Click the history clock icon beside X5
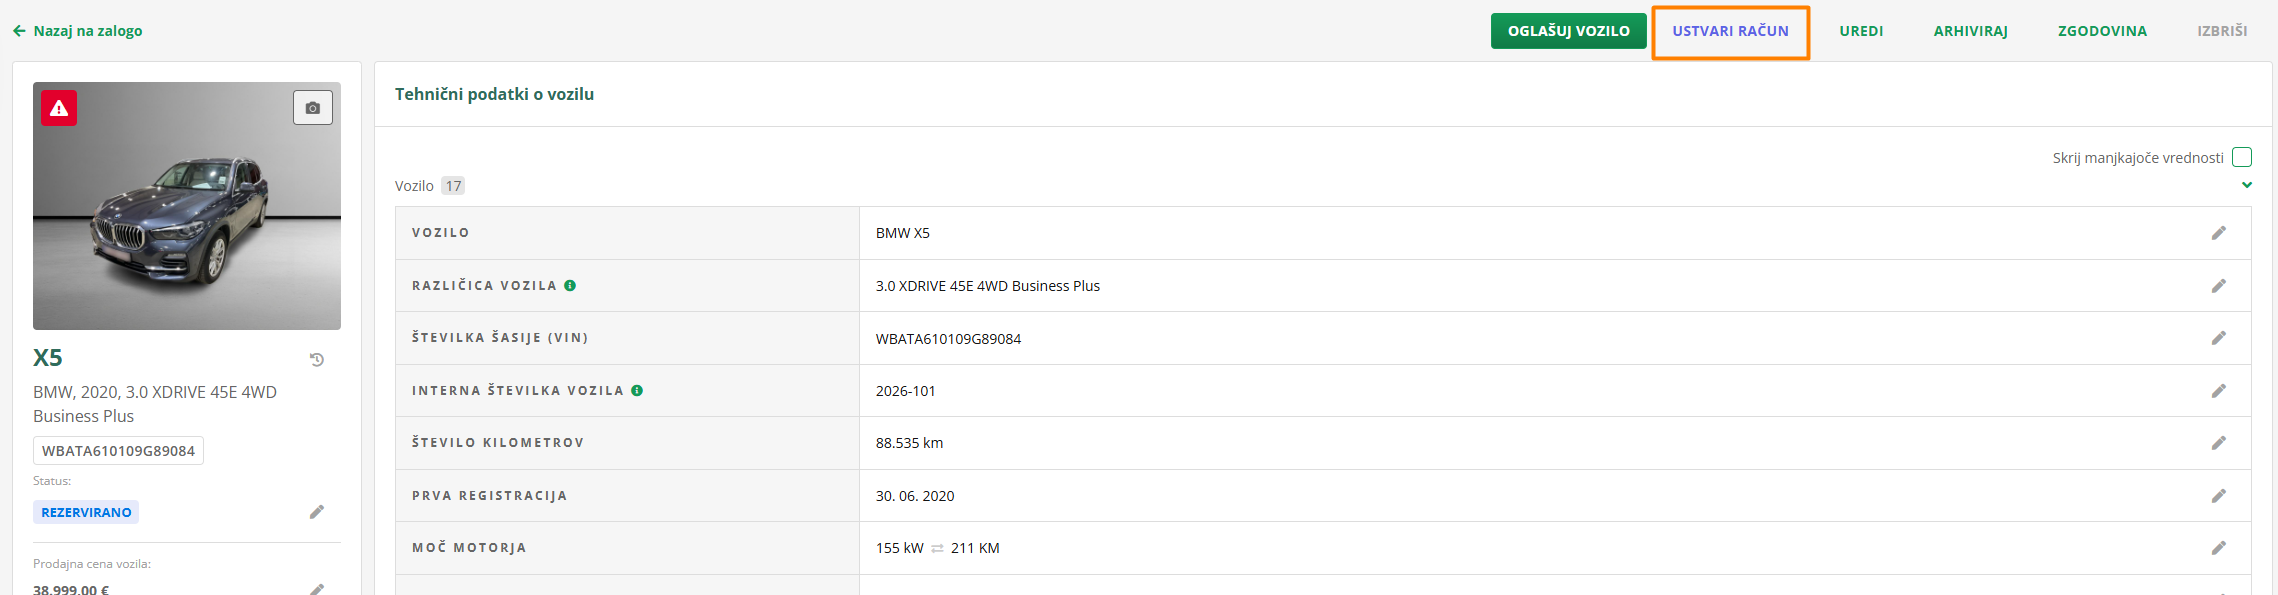The width and height of the screenshot is (2278, 595). (x=317, y=360)
